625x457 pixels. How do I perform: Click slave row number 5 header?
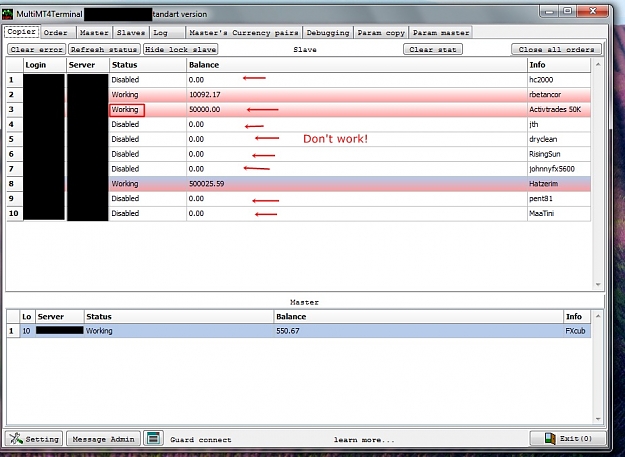click(x=15, y=139)
